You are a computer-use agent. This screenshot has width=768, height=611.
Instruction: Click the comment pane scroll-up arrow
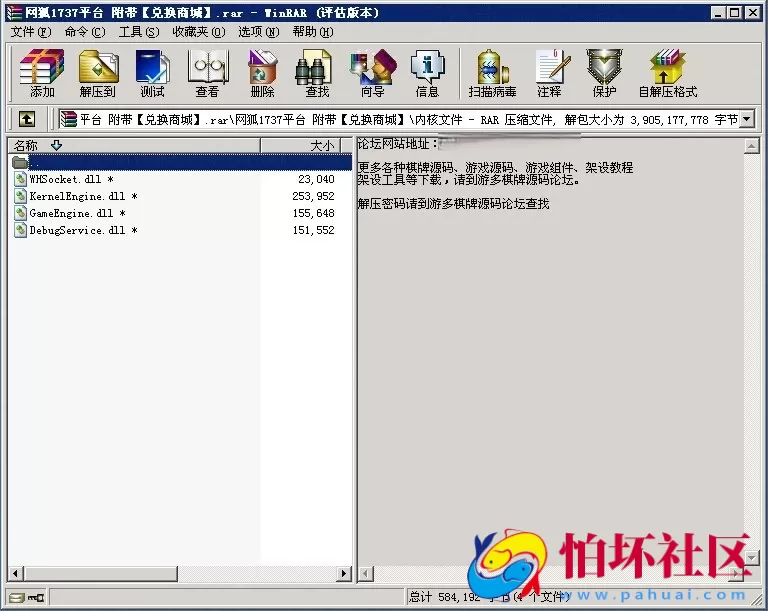pos(751,146)
